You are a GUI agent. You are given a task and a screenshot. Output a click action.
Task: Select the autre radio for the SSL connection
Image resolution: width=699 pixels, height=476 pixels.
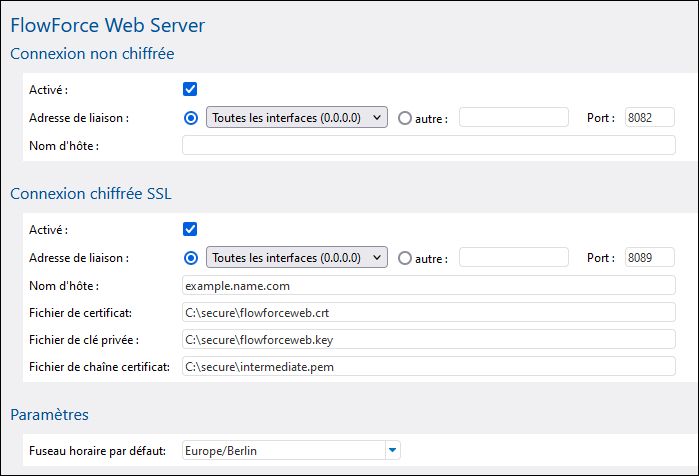pos(405,258)
